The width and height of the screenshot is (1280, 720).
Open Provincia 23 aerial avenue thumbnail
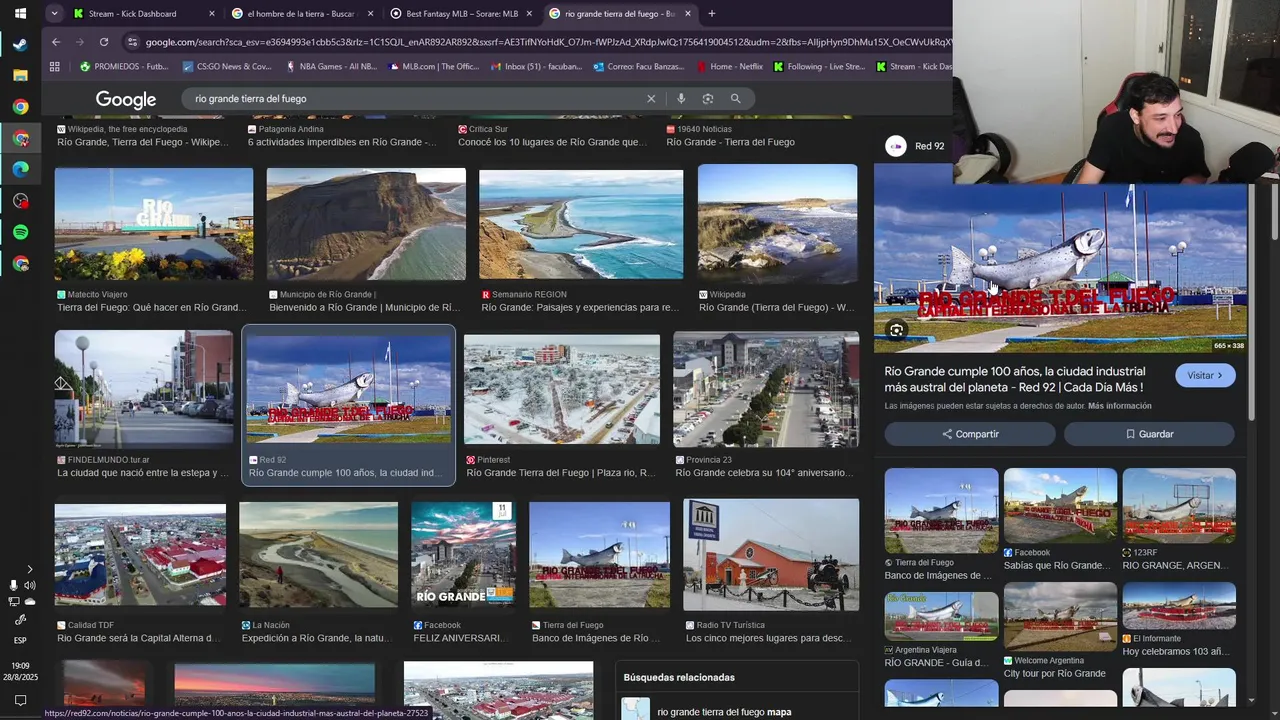pos(766,390)
